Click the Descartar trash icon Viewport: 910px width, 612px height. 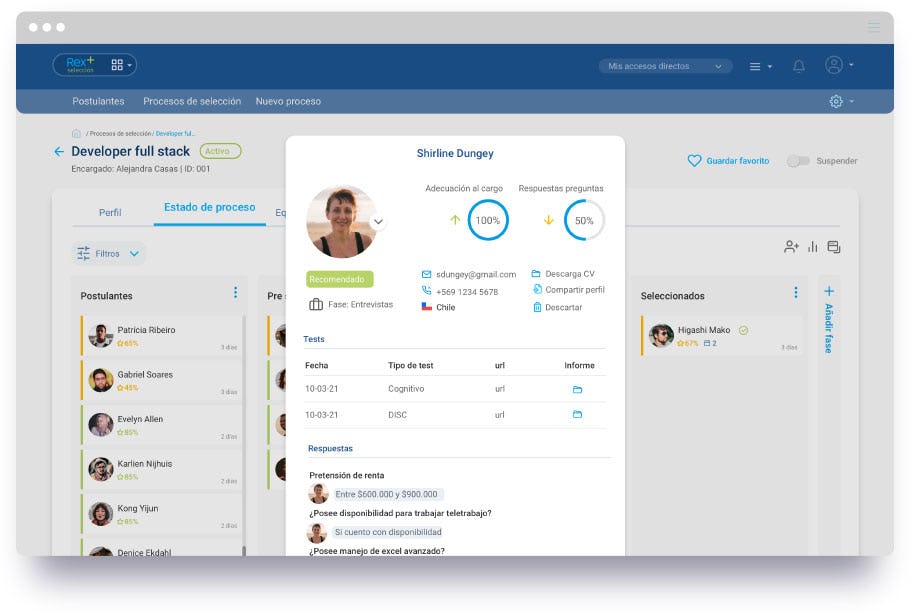(x=539, y=307)
